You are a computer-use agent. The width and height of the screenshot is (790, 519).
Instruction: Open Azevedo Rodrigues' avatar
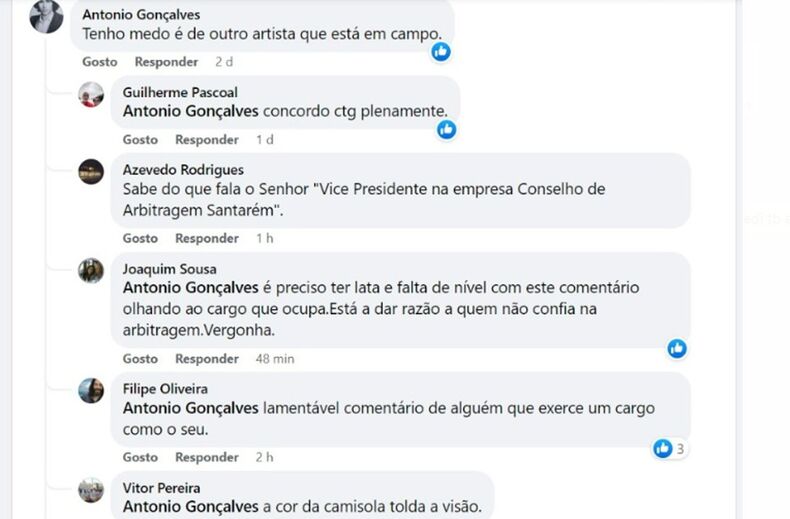91,171
